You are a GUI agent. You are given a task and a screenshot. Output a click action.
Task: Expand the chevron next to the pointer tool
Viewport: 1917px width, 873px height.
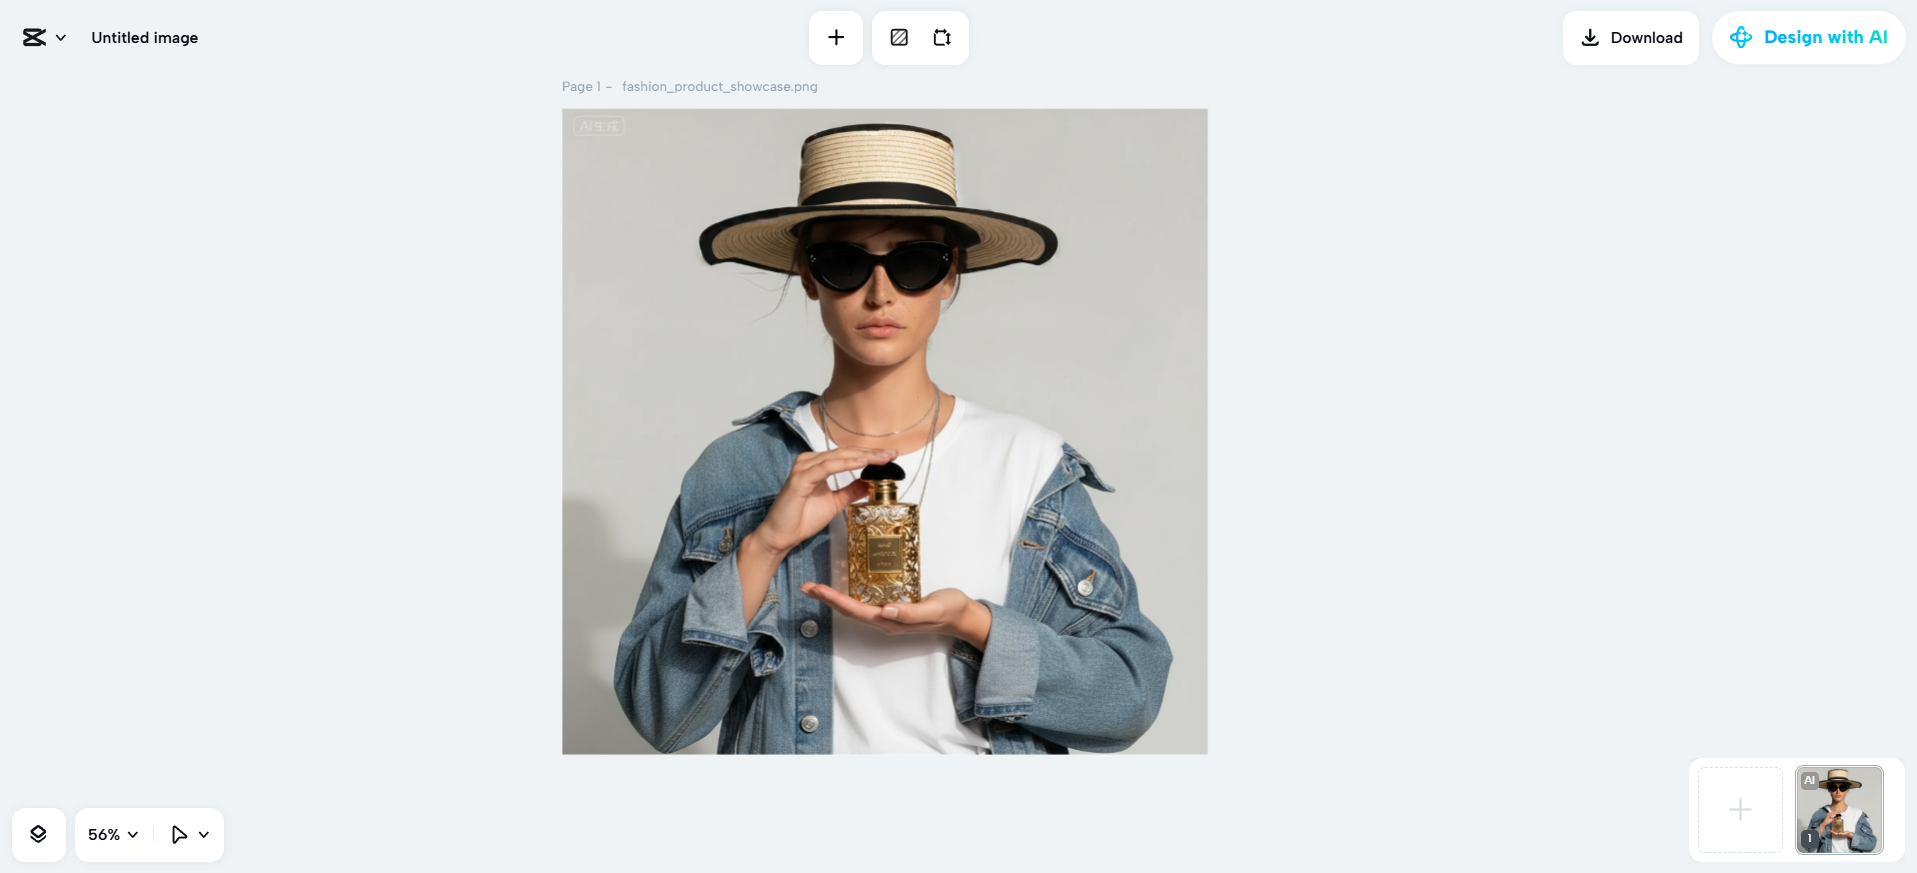tap(204, 834)
